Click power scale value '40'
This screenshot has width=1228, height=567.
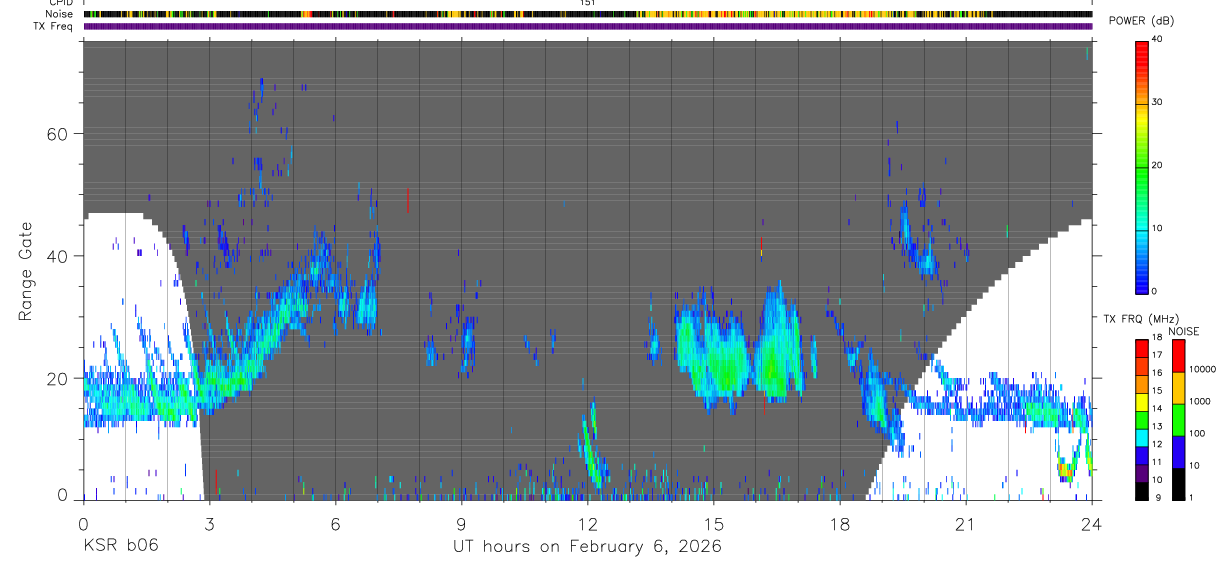tap(1157, 40)
